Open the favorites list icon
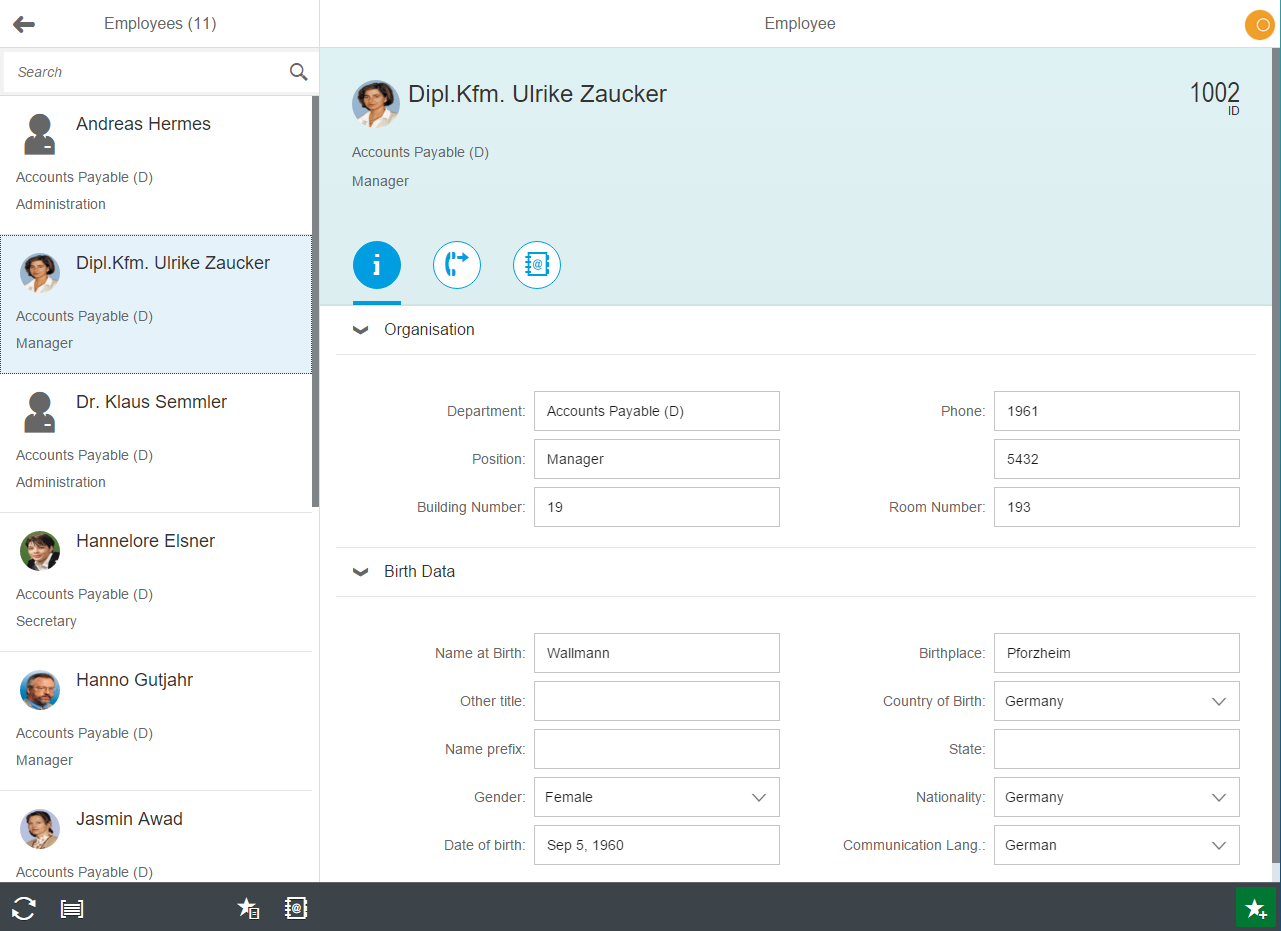Viewport: 1281px width, 931px height. click(x=248, y=908)
